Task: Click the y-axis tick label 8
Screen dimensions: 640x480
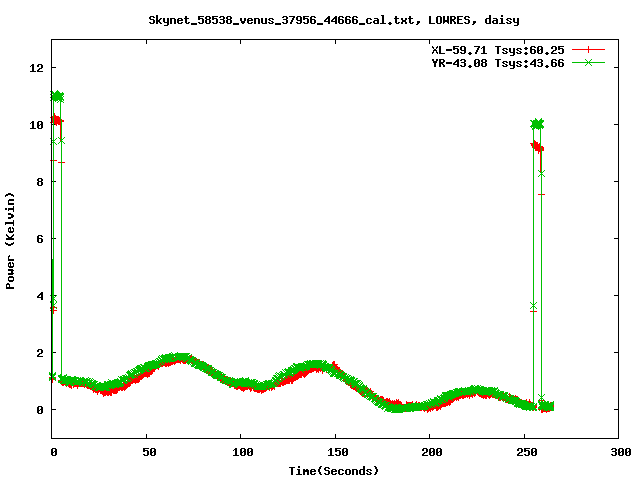Action: (40, 182)
